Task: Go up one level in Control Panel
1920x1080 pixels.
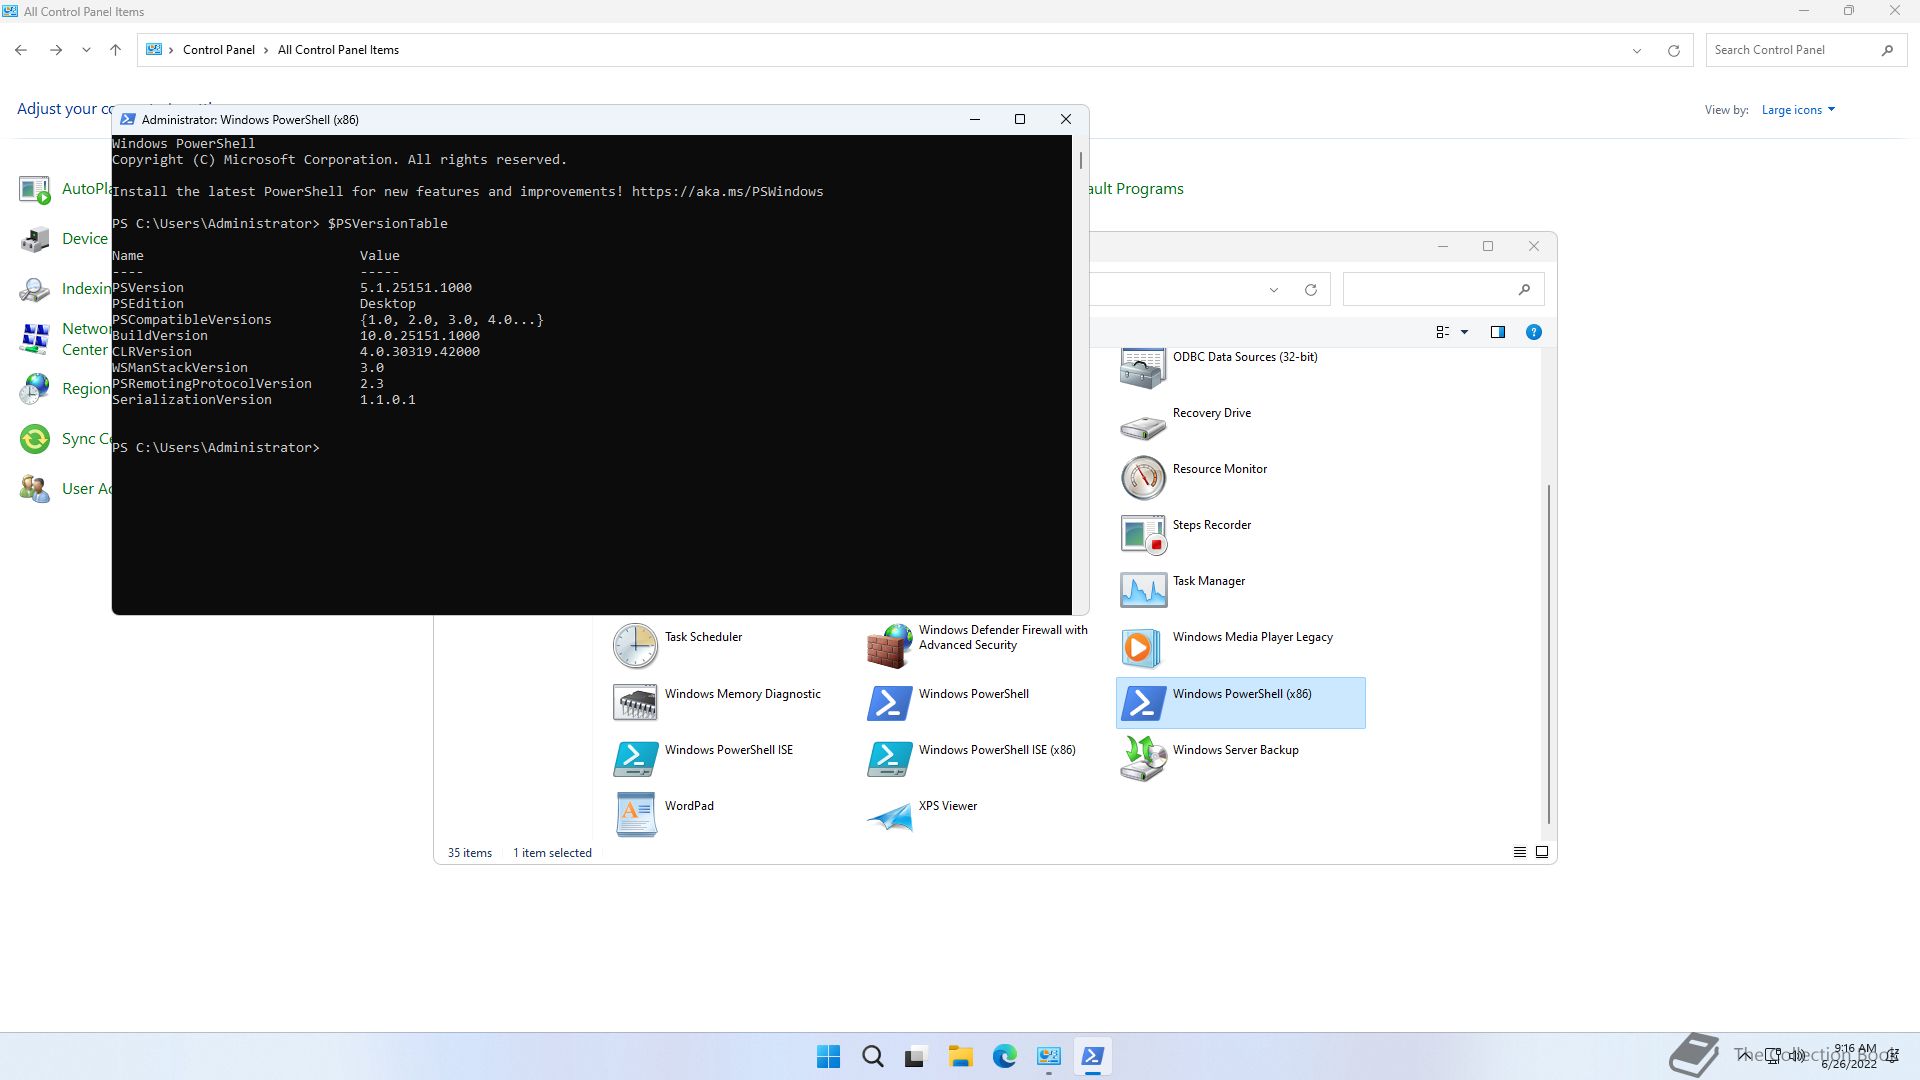Action: pyautogui.click(x=115, y=50)
